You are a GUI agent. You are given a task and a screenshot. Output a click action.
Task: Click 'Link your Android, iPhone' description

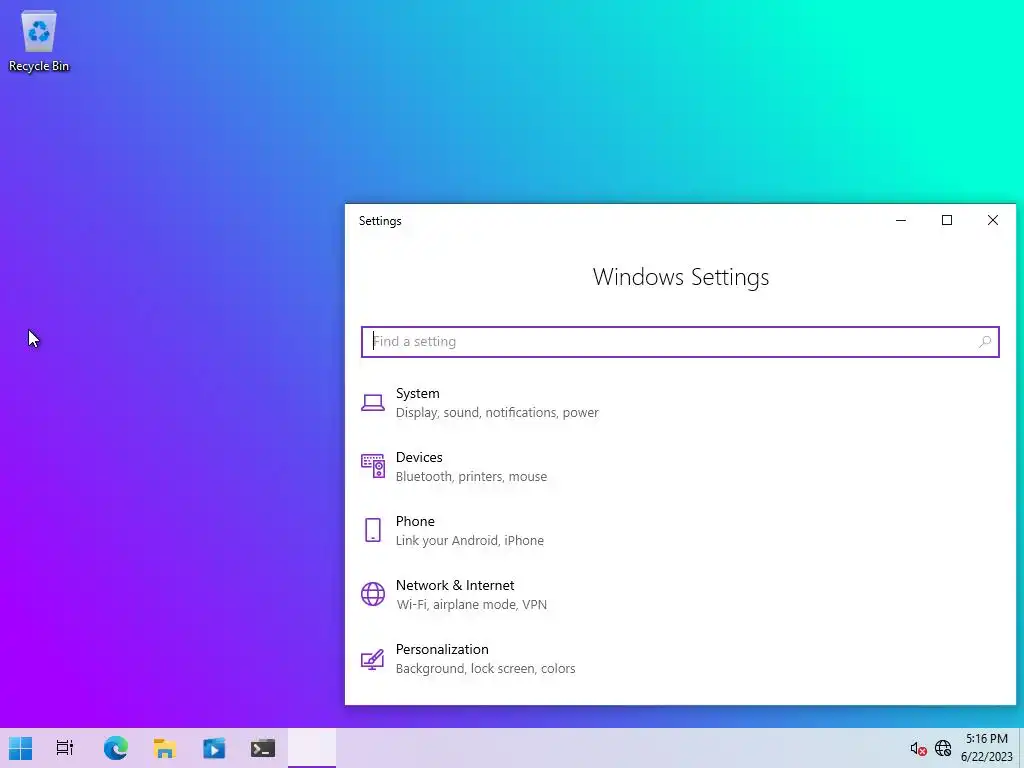470,541
